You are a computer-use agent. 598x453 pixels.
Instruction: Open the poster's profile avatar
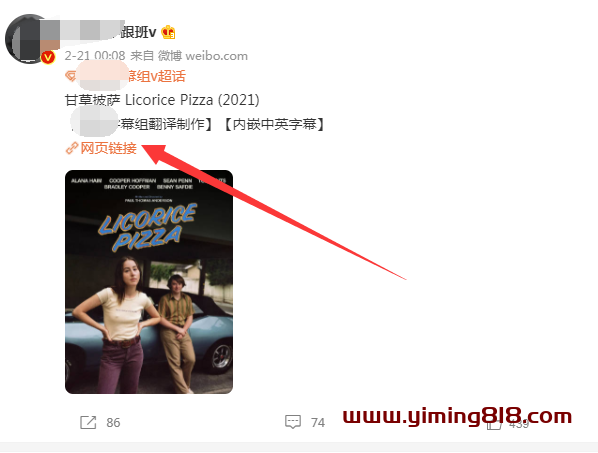coord(30,39)
